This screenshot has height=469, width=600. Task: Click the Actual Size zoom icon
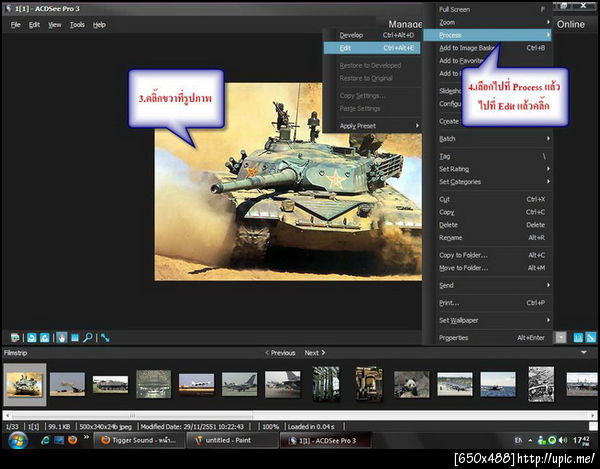578,338
